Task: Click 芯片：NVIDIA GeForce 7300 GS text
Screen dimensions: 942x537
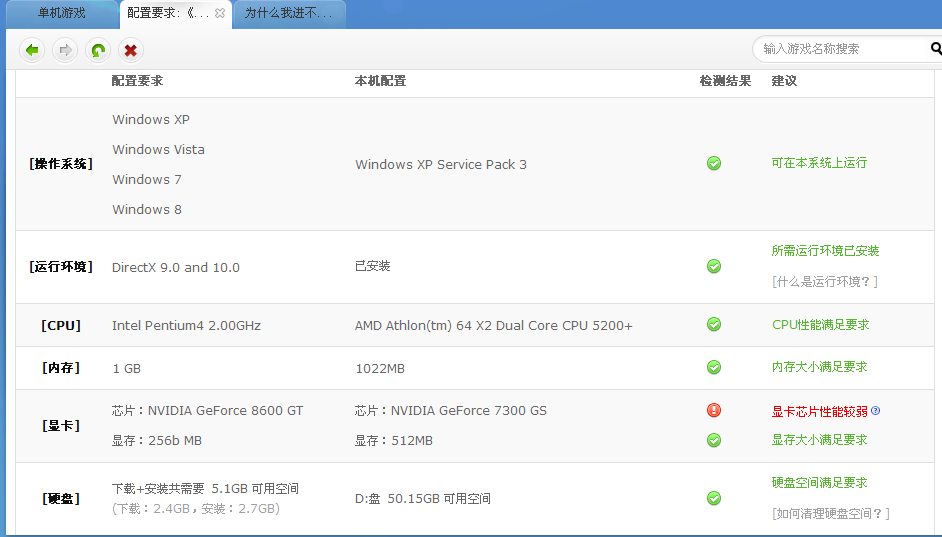Action: click(x=451, y=411)
